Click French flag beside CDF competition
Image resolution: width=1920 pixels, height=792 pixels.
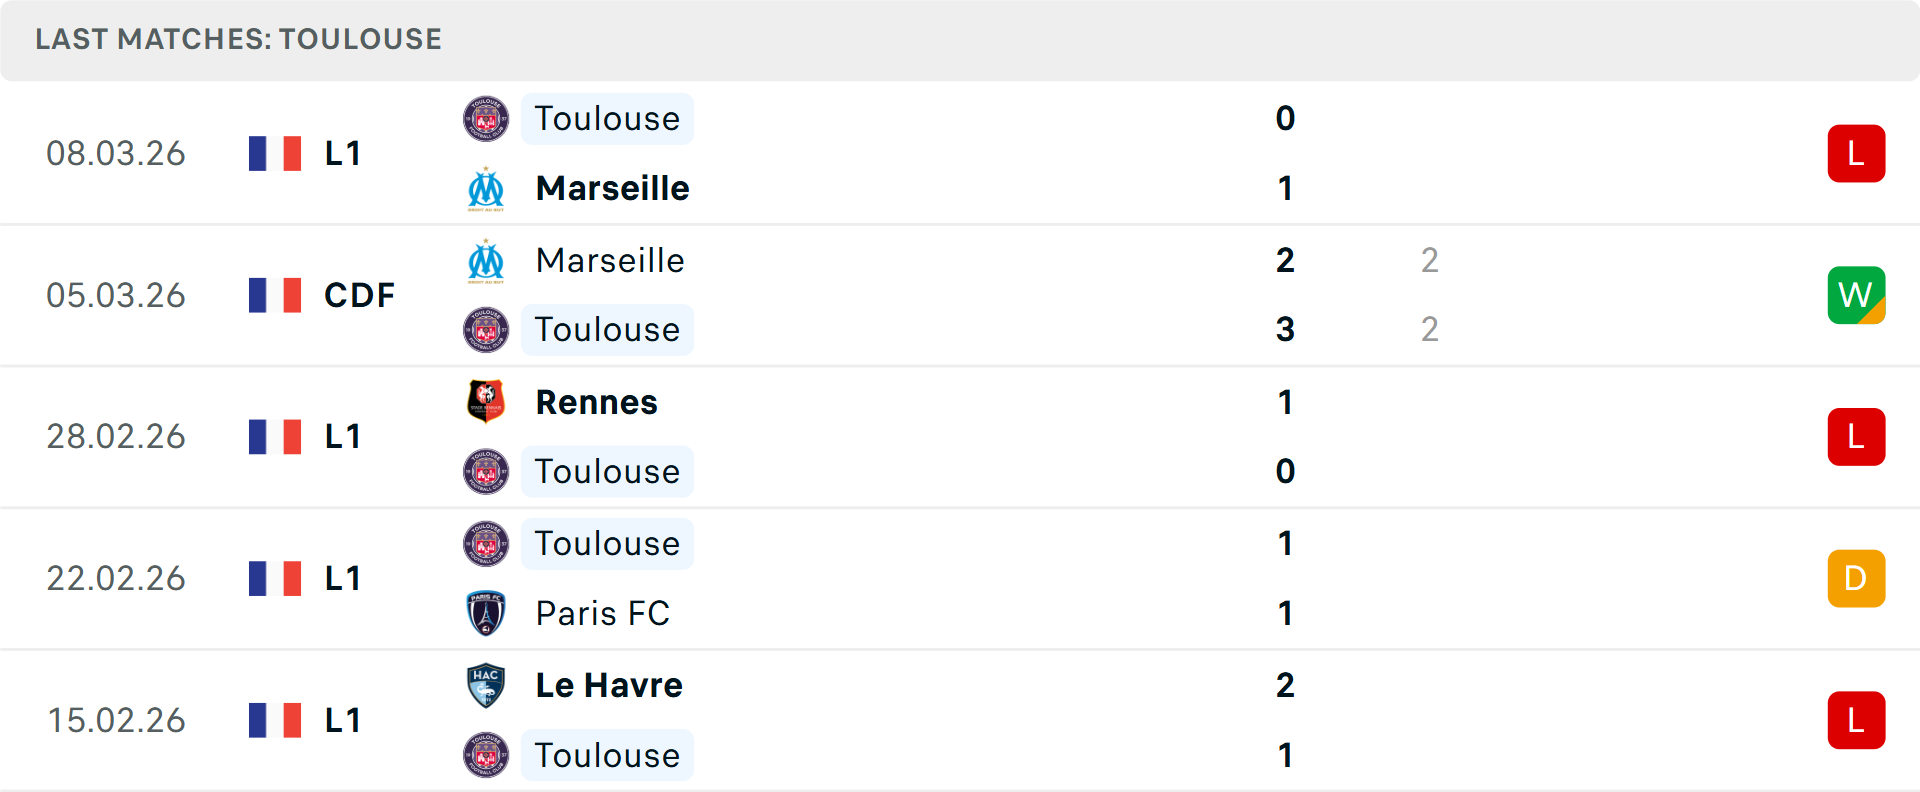click(x=275, y=295)
